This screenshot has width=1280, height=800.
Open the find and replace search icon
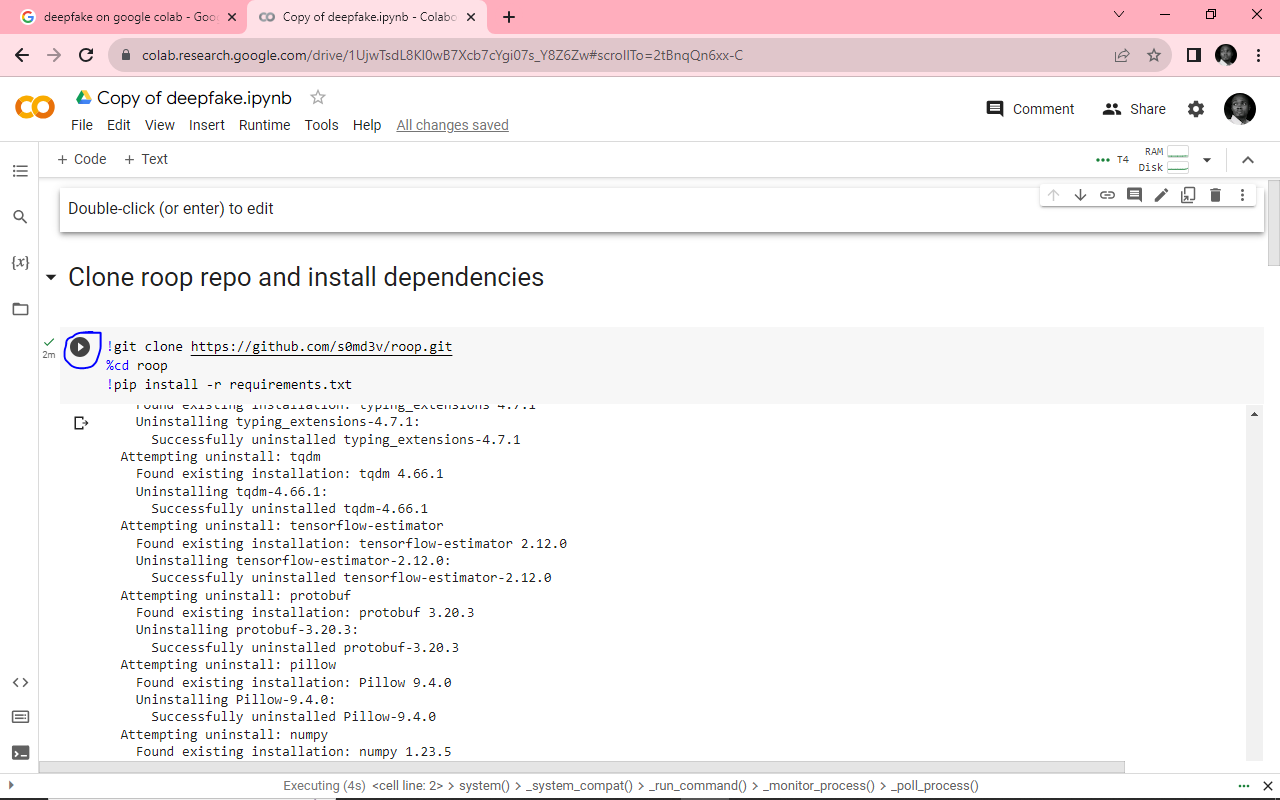click(20, 217)
